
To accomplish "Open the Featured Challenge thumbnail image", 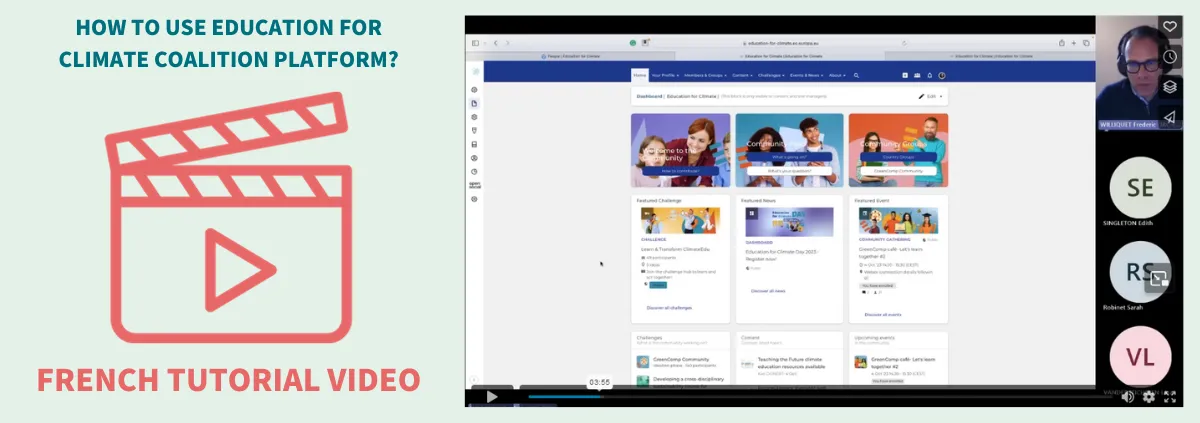I will coord(679,221).
